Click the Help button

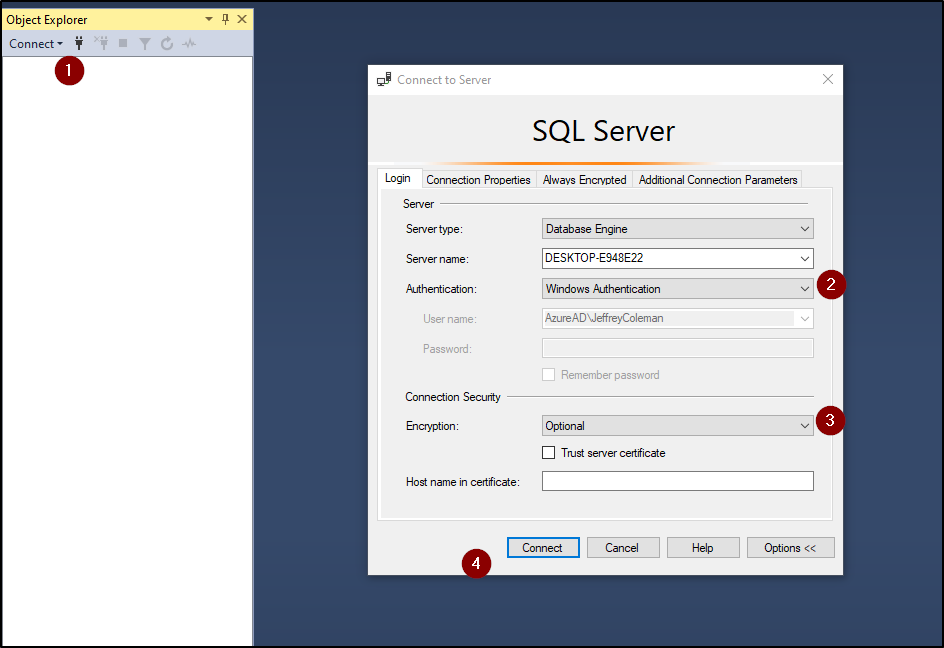point(703,547)
